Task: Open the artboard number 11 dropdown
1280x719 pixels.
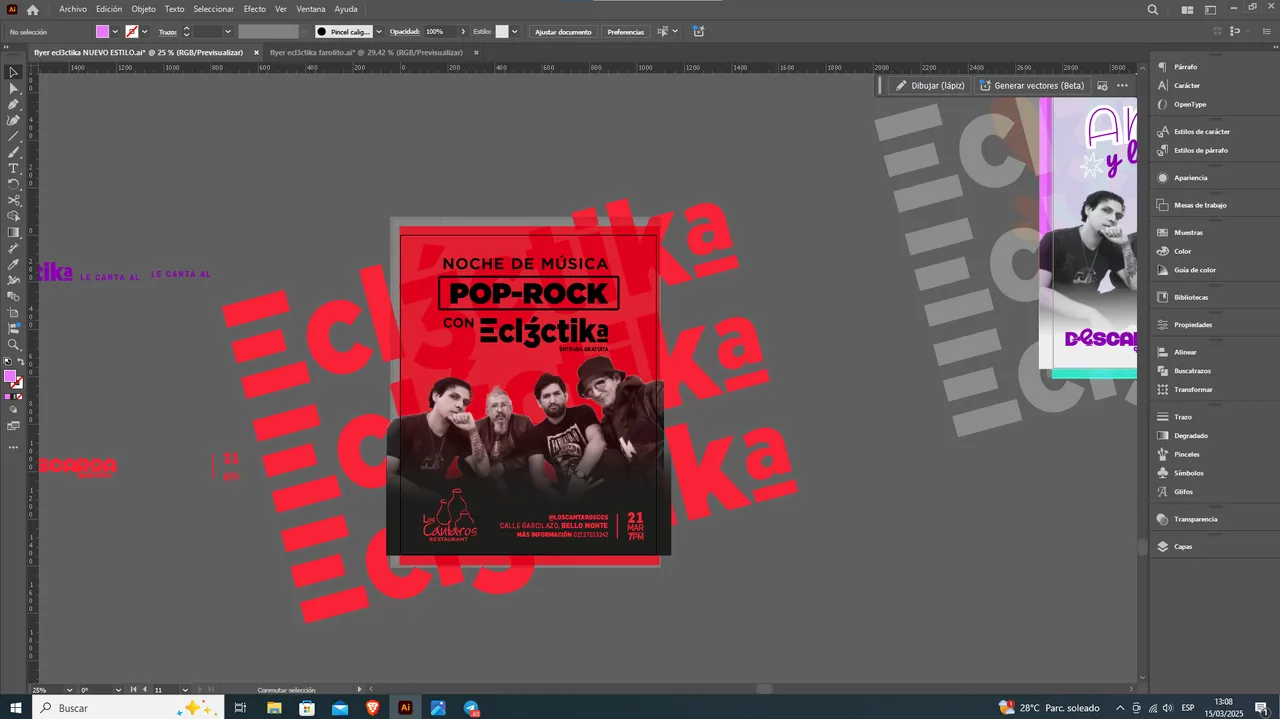Action: click(x=186, y=690)
